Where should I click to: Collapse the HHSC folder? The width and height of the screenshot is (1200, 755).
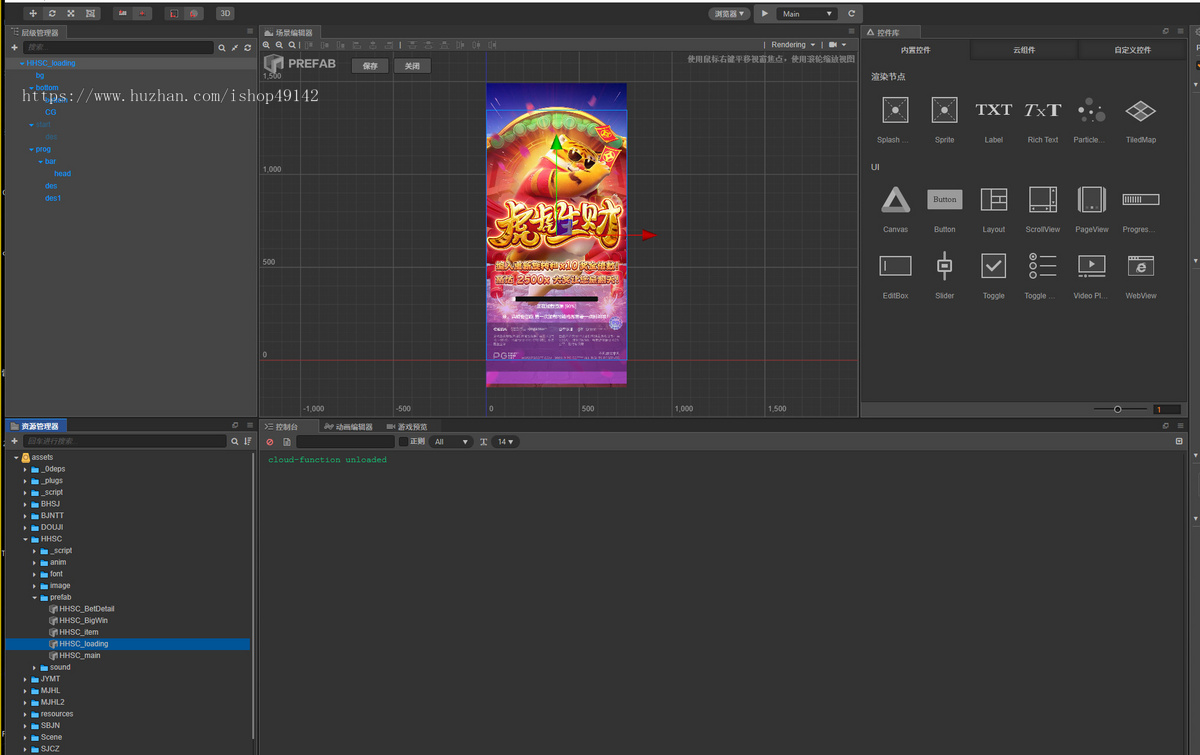tap(26, 539)
